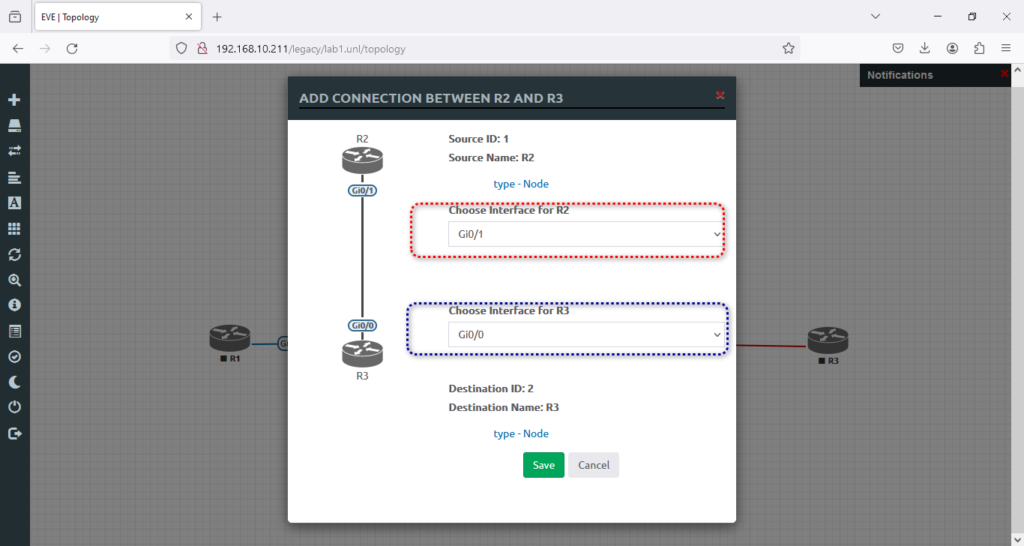This screenshot has width=1024, height=546.
Task: Open the browser Downloads icon
Action: pyautogui.click(x=925, y=48)
